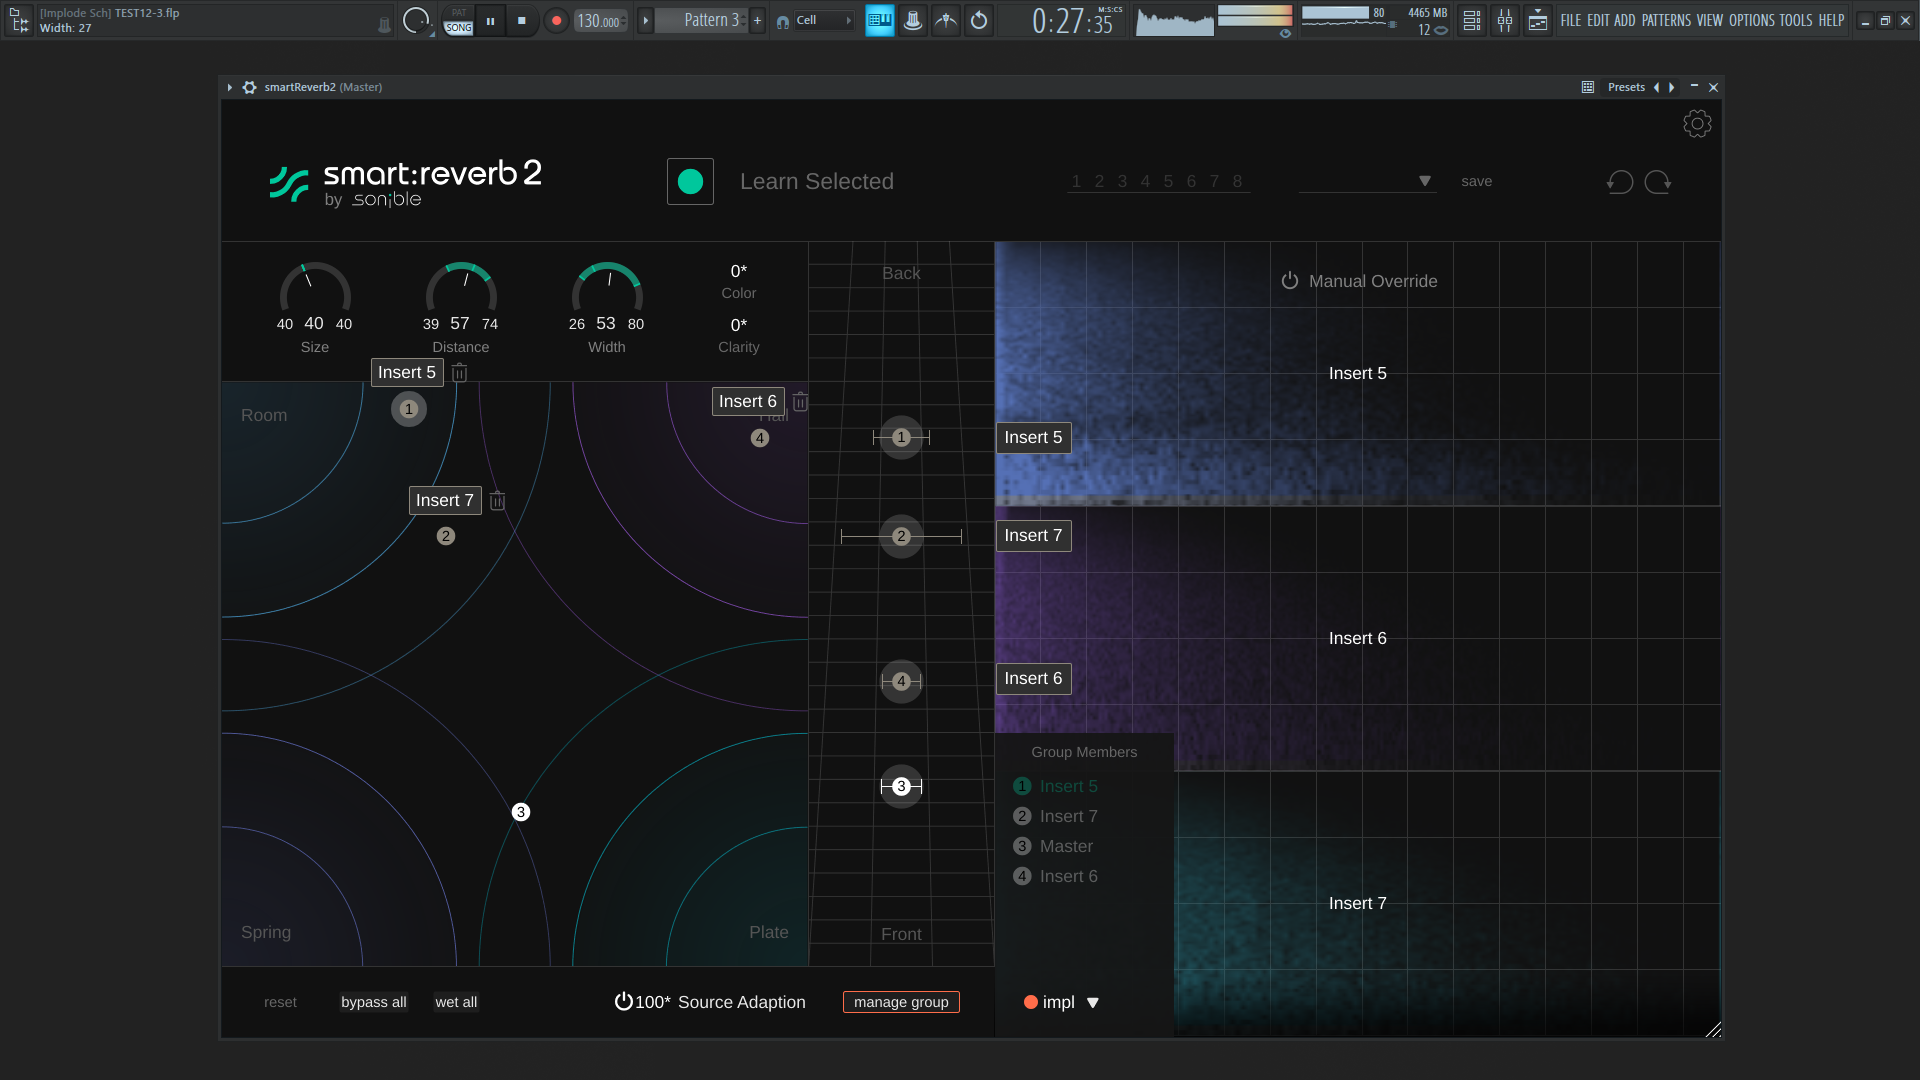
Task: Delete Insert 5 with its trash icon
Action: tap(459, 373)
